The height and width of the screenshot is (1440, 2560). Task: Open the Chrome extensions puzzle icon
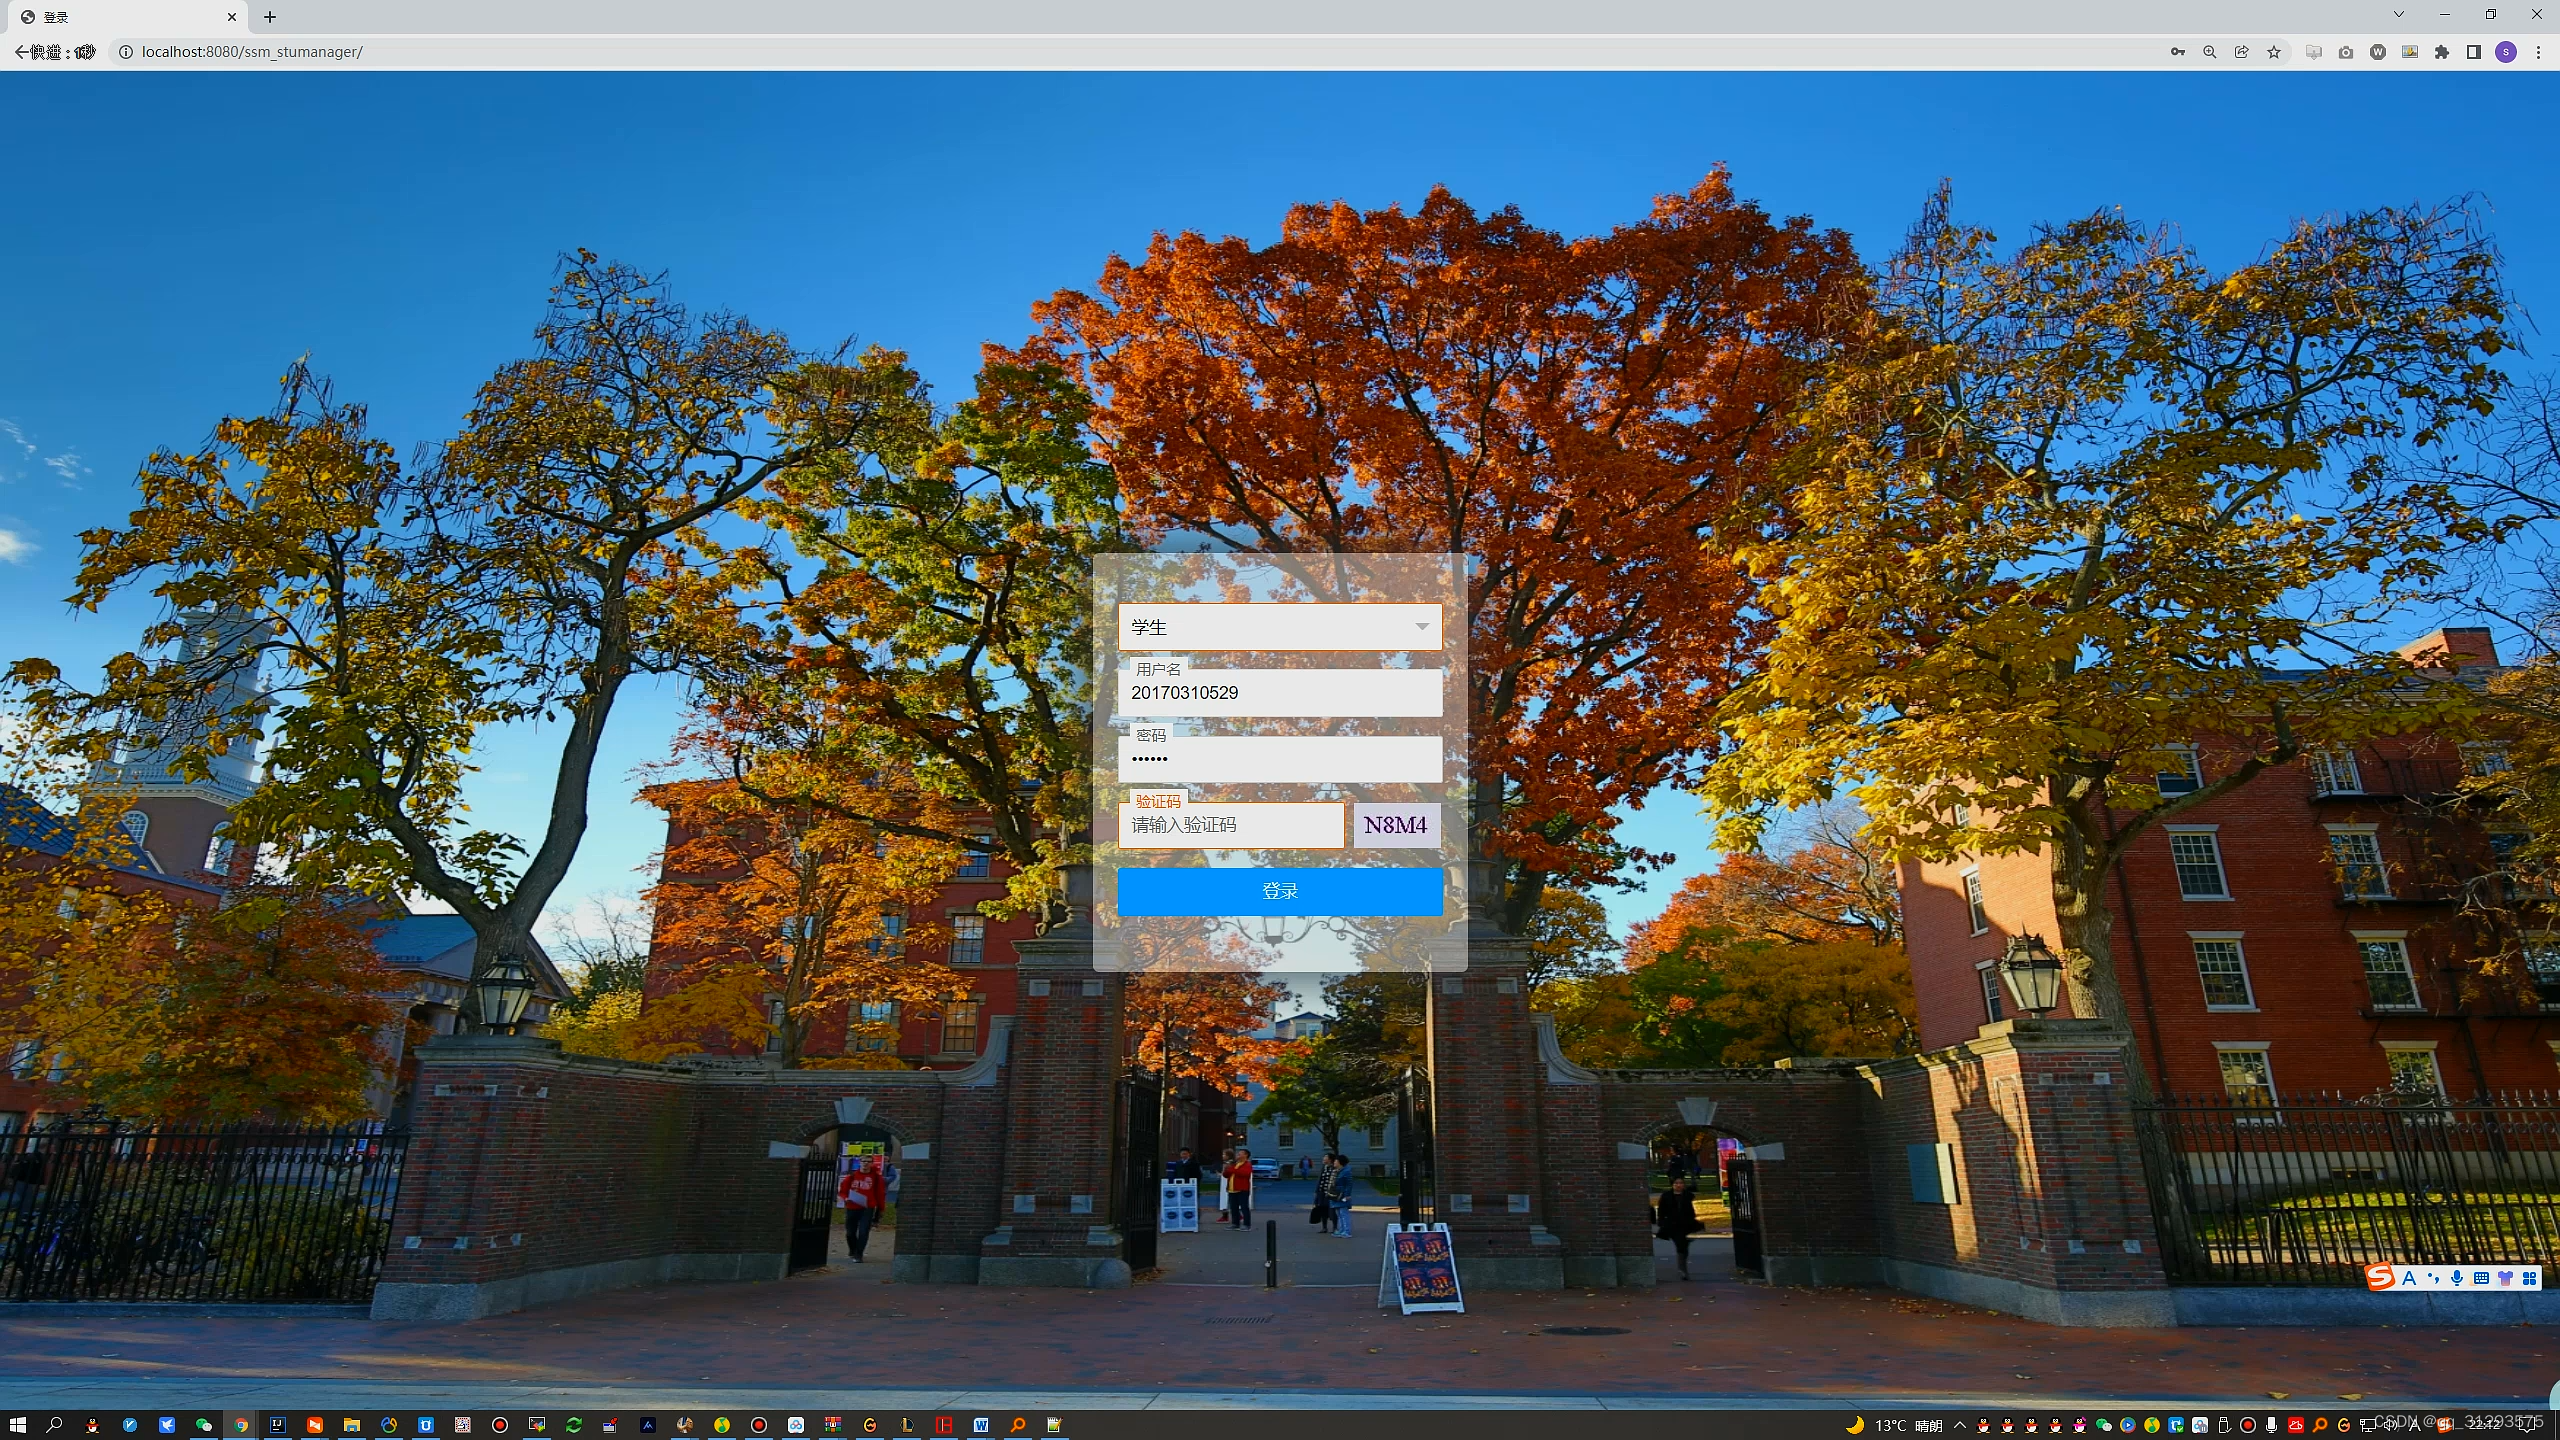[2442, 52]
